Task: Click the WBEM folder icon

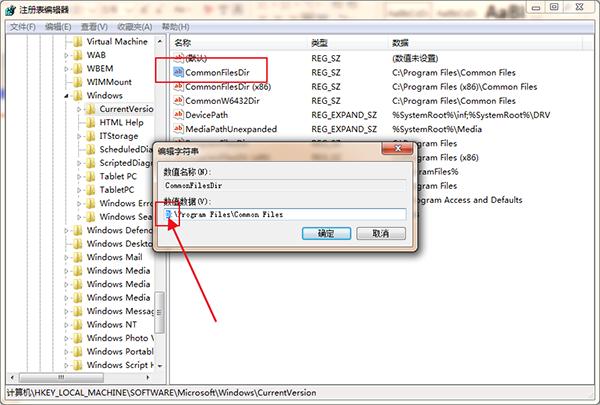Action: [78, 69]
